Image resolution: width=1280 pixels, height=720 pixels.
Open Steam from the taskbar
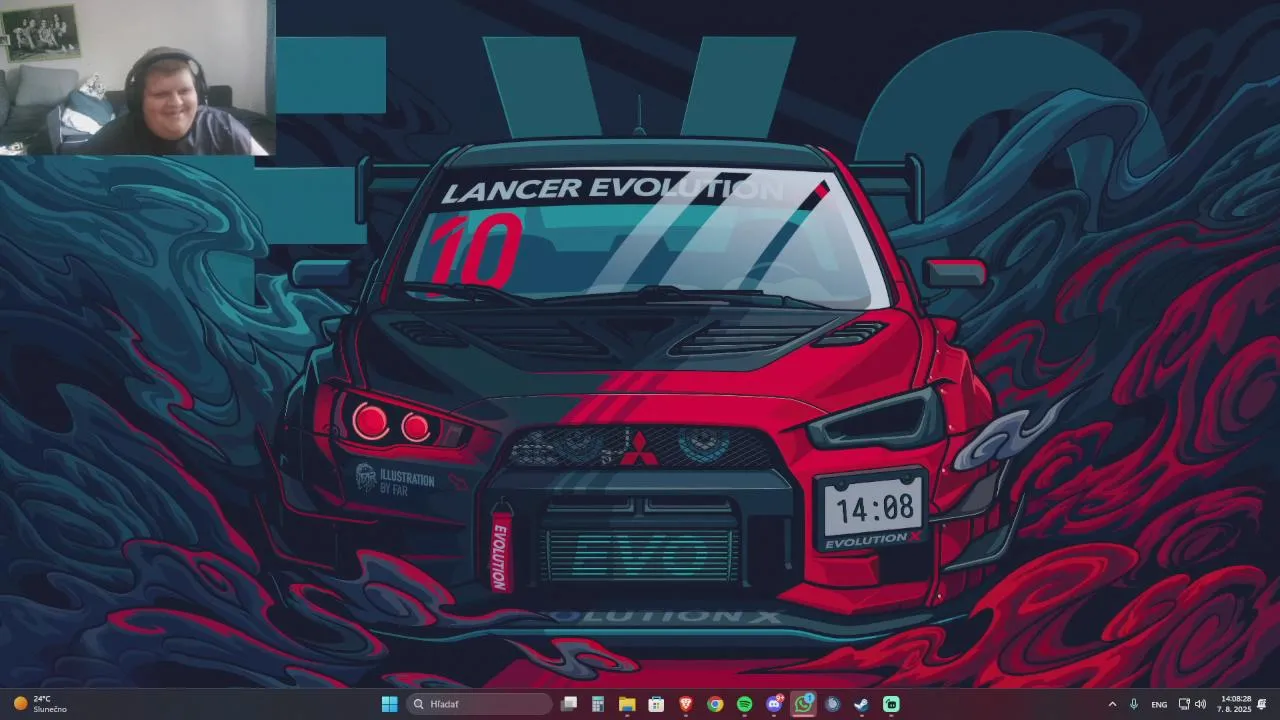click(x=861, y=704)
